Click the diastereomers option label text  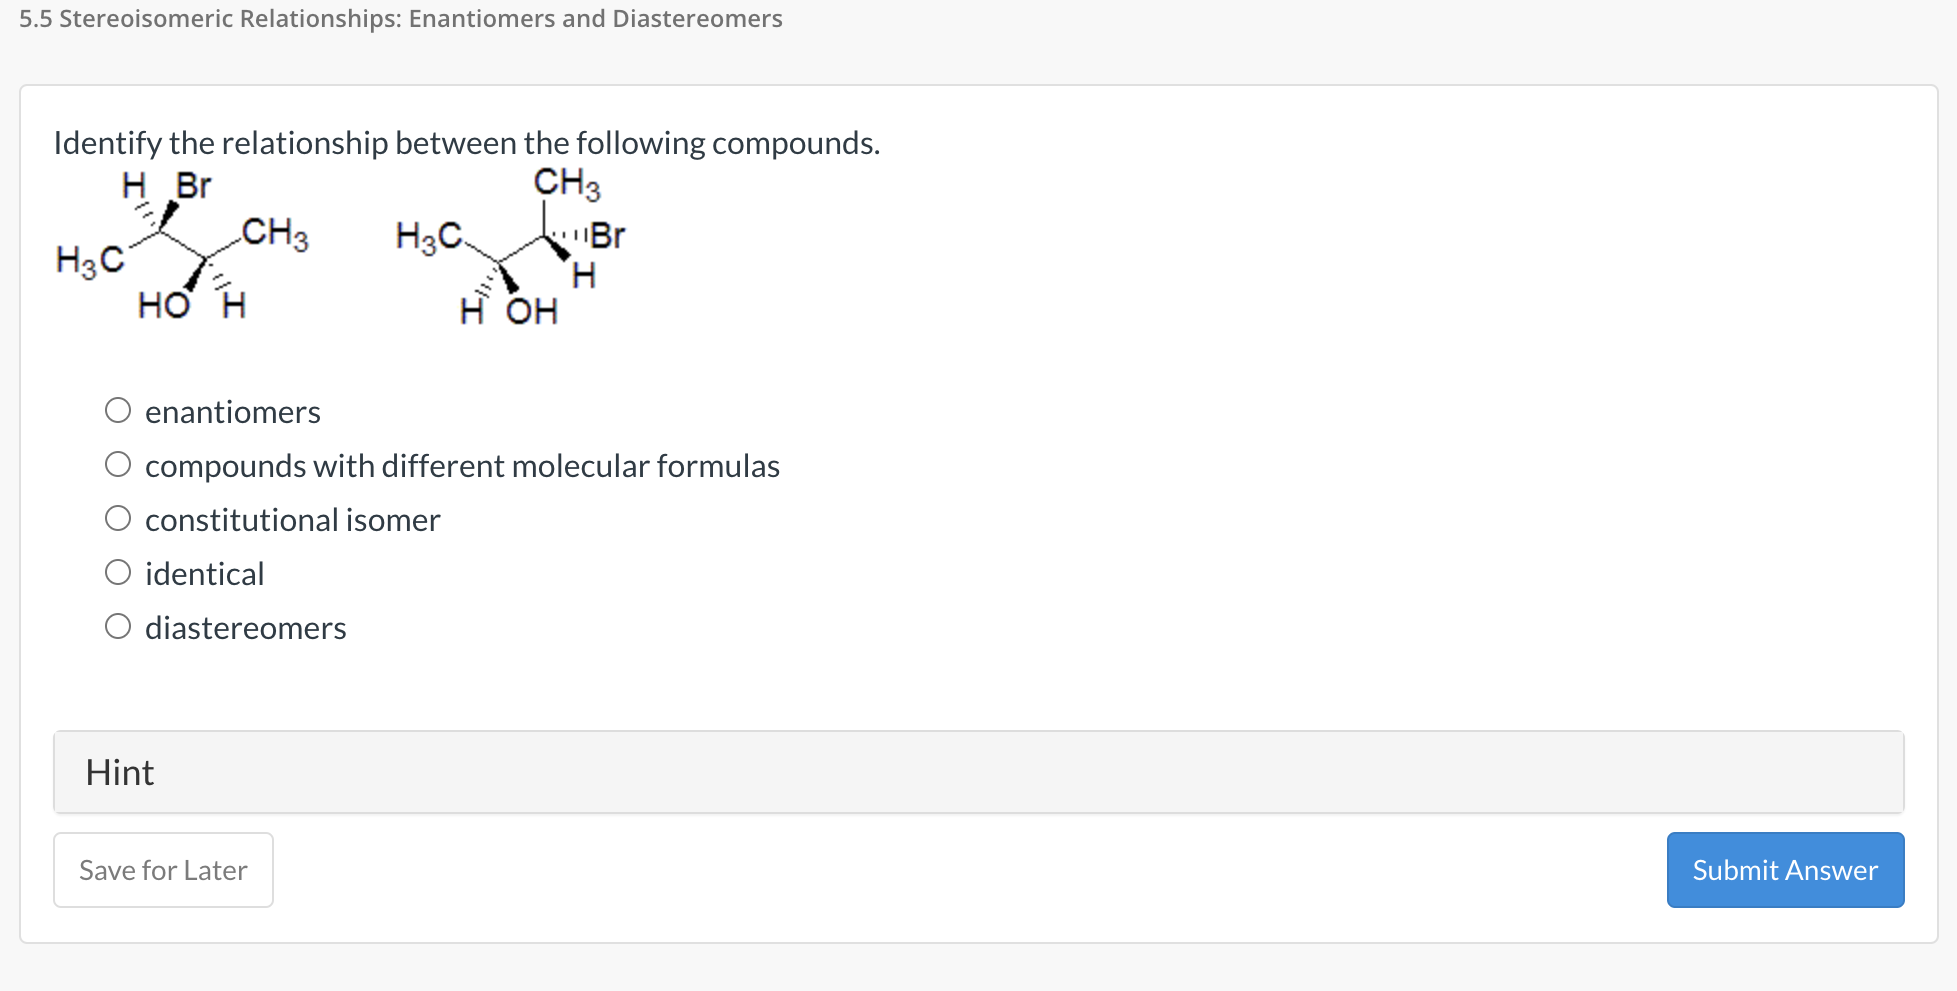(245, 627)
